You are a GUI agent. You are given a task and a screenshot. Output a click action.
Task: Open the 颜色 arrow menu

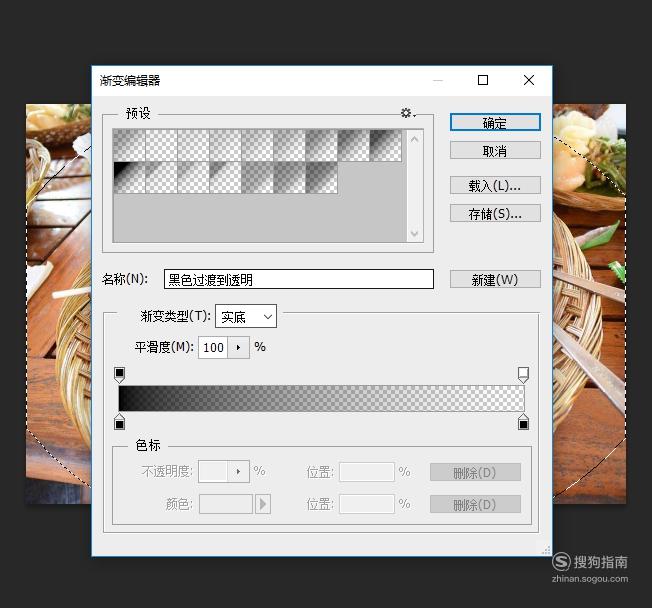(x=263, y=504)
